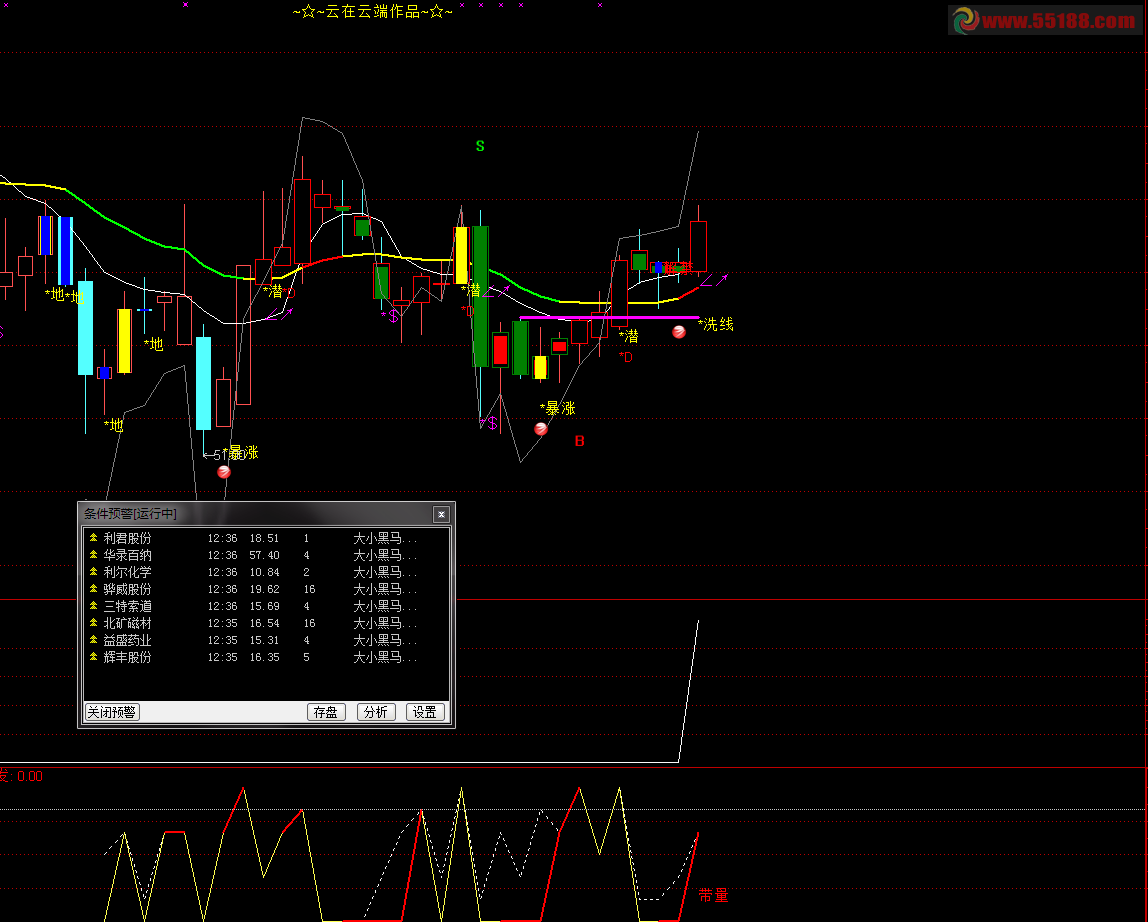Click the yellow alert icon beside 利君股份
1148x922 pixels.
(x=94, y=538)
